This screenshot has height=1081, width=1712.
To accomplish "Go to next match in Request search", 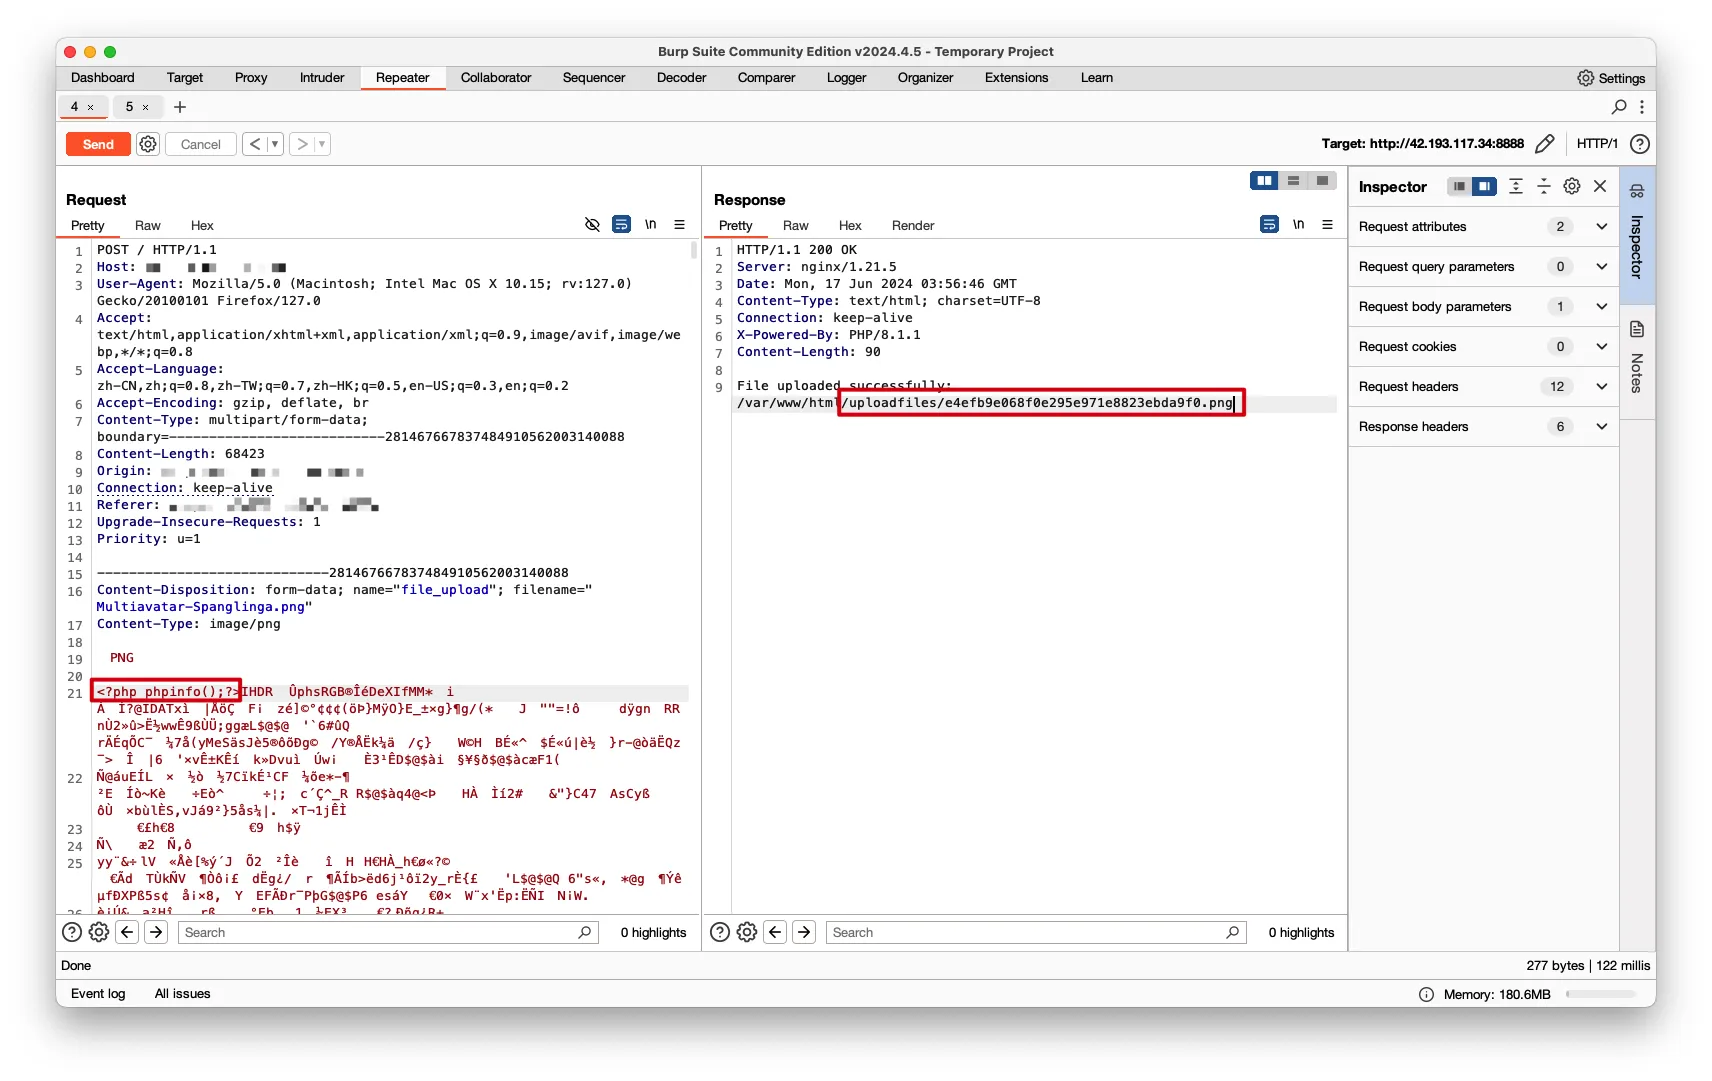I will pyautogui.click(x=156, y=932).
